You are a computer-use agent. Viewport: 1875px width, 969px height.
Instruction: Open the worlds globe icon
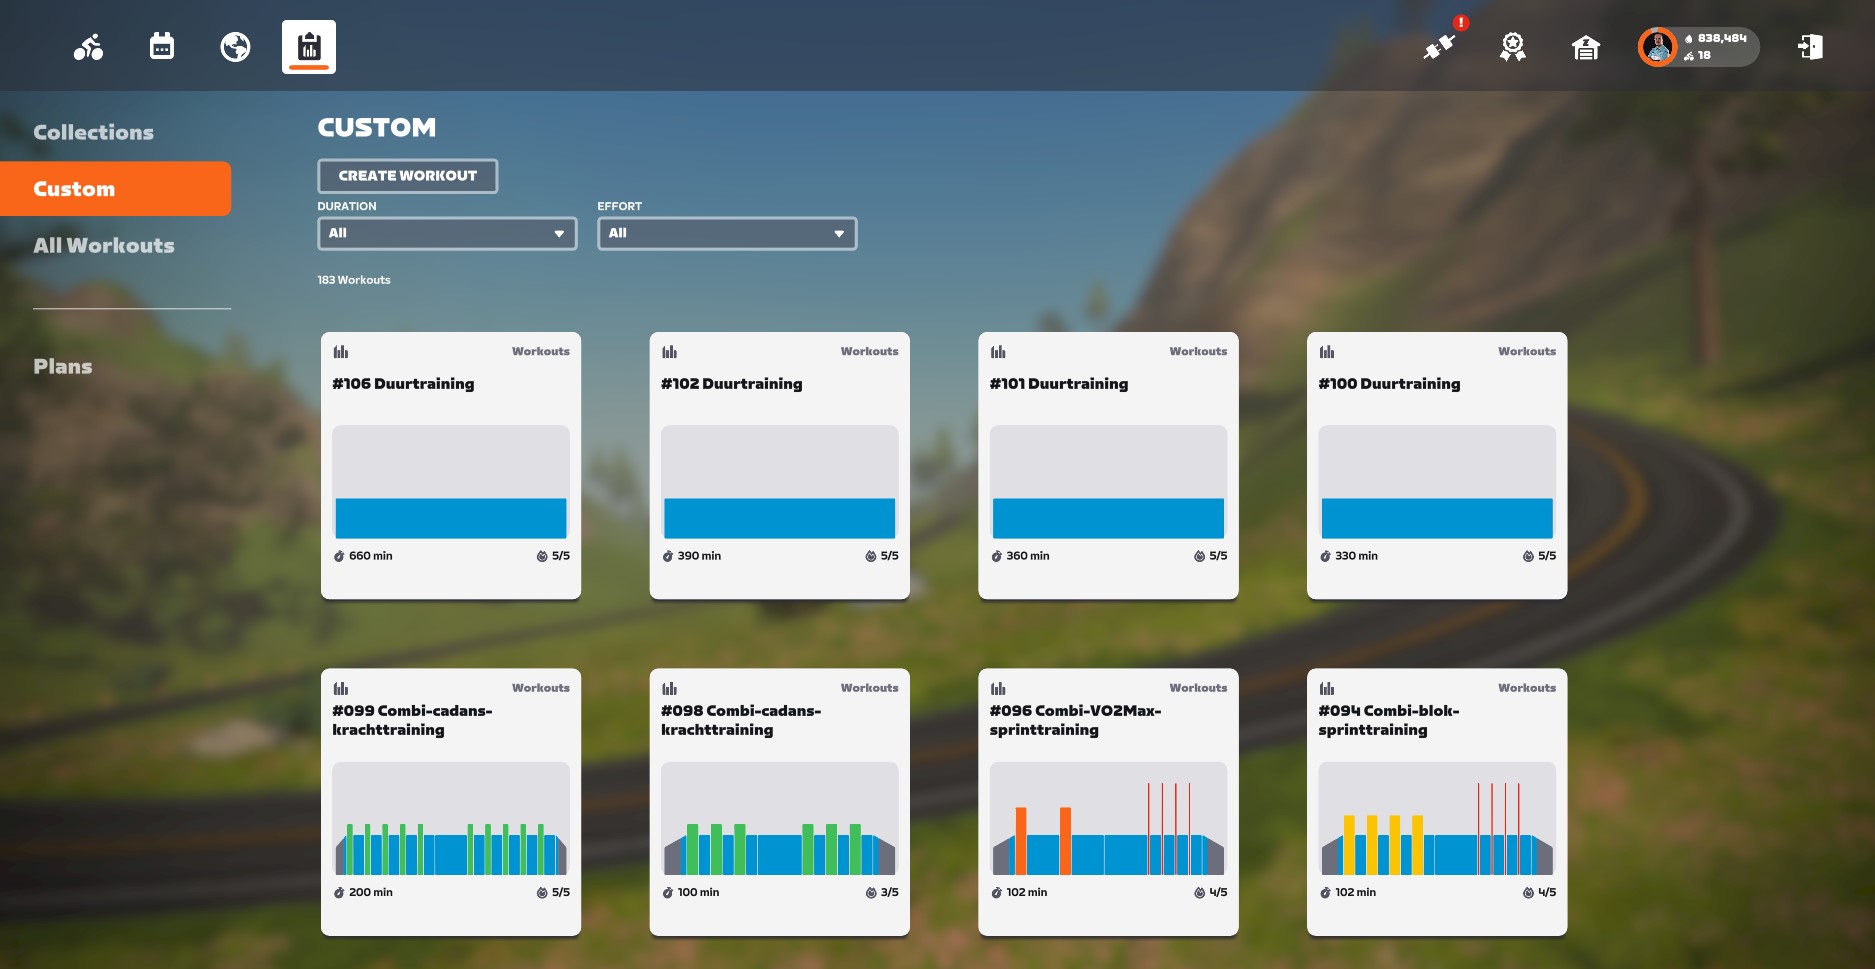(235, 47)
